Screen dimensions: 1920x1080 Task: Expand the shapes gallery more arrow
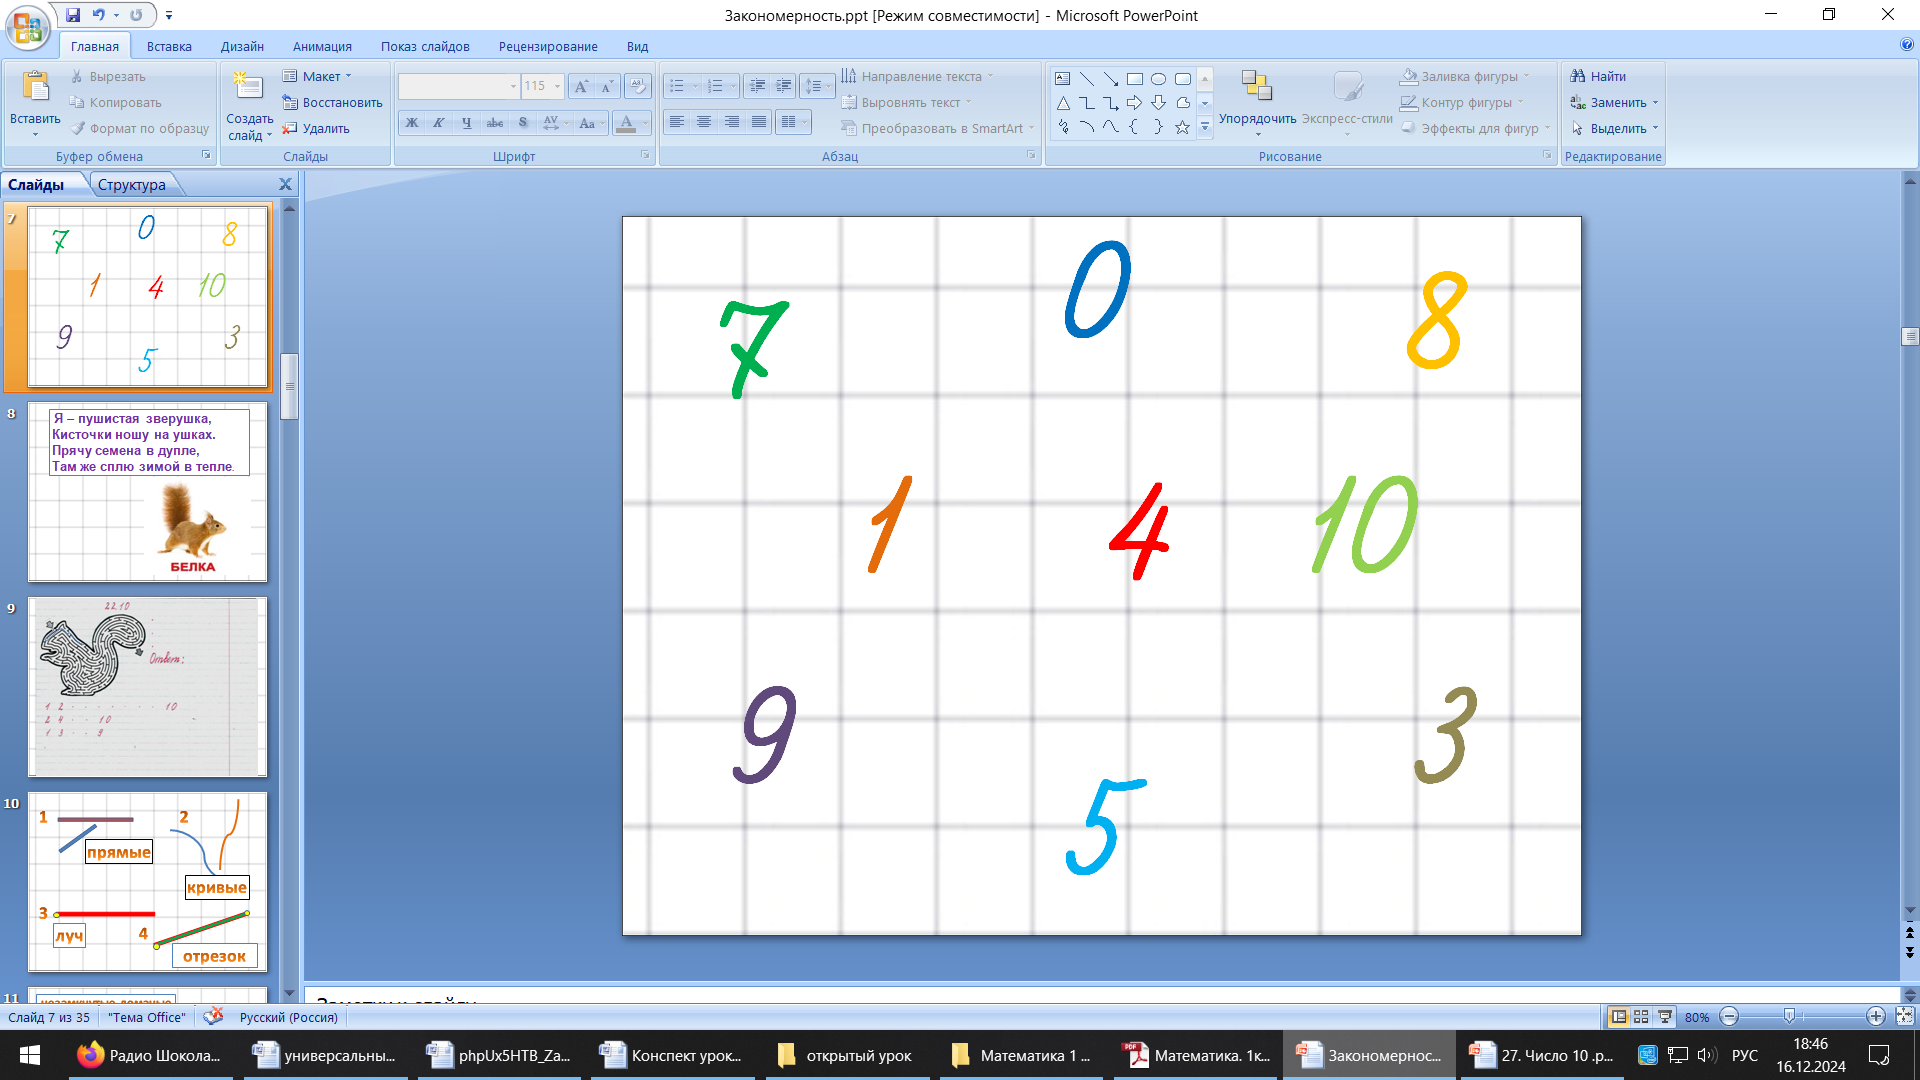click(x=1205, y=127)
